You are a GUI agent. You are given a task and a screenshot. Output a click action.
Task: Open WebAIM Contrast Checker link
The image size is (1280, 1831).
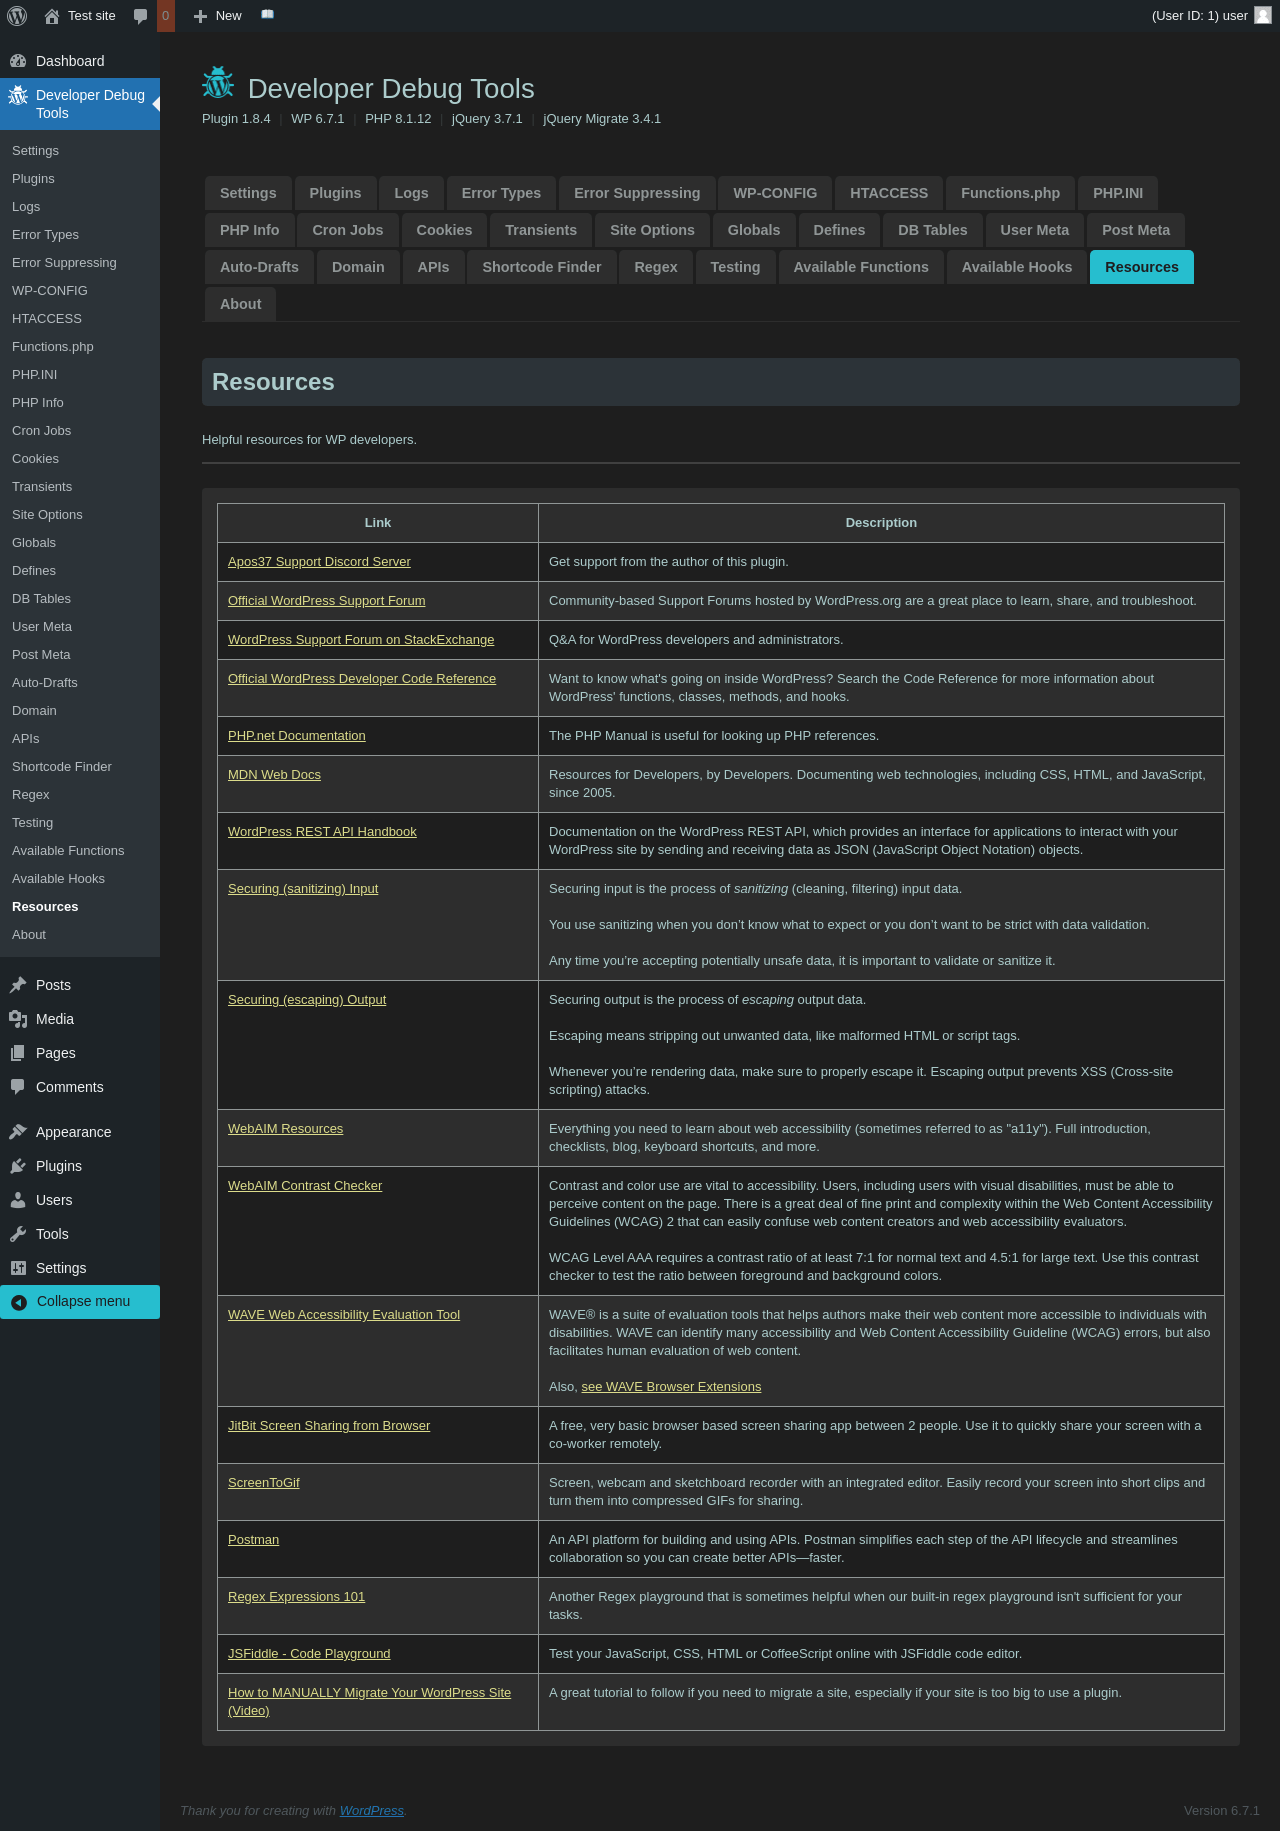click(x=305, y=1186)
